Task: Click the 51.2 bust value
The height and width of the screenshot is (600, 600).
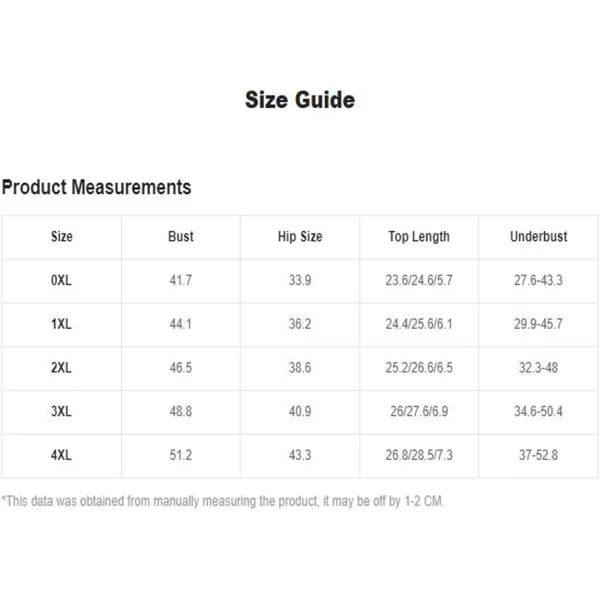Action: (x=181, y=455)
